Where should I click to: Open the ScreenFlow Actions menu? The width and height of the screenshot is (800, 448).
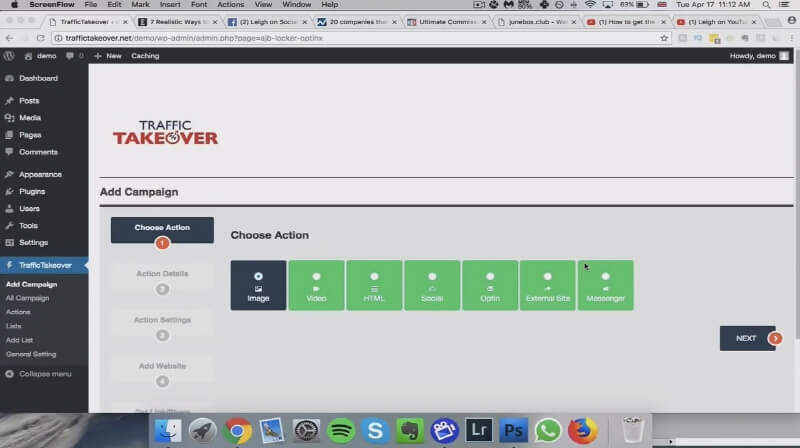click(231, 5)
